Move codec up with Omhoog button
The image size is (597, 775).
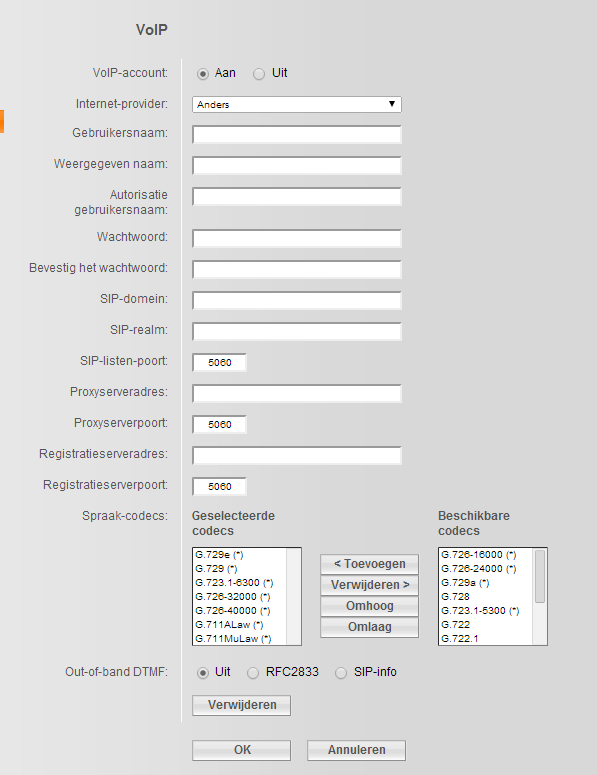(x=369, y=606)
